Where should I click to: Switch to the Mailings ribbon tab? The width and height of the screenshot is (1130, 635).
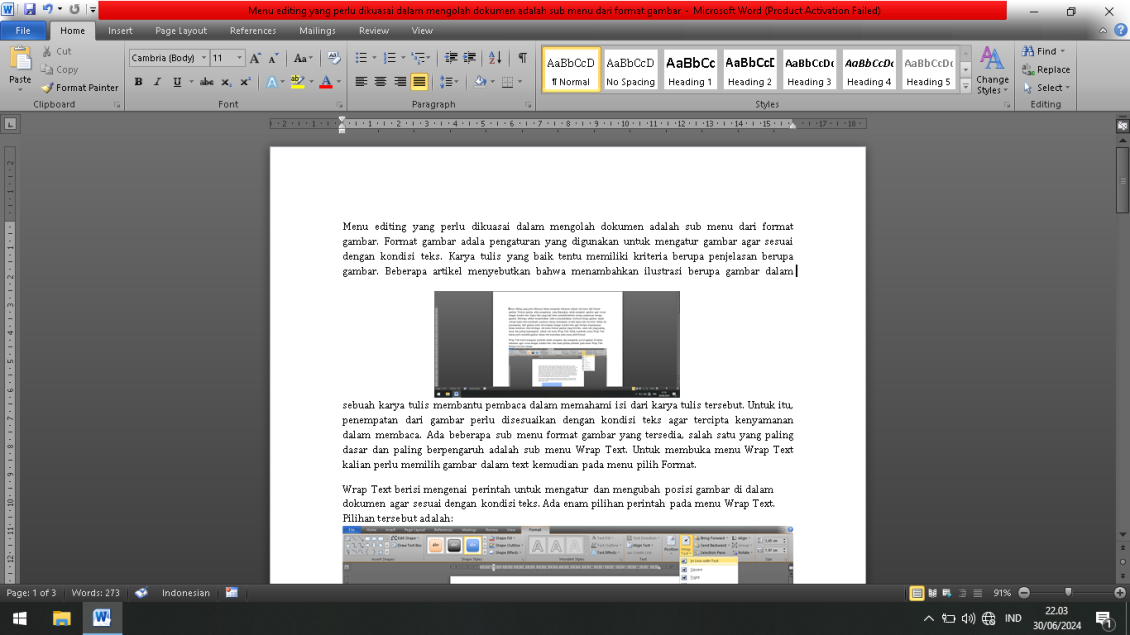[317, 30]
